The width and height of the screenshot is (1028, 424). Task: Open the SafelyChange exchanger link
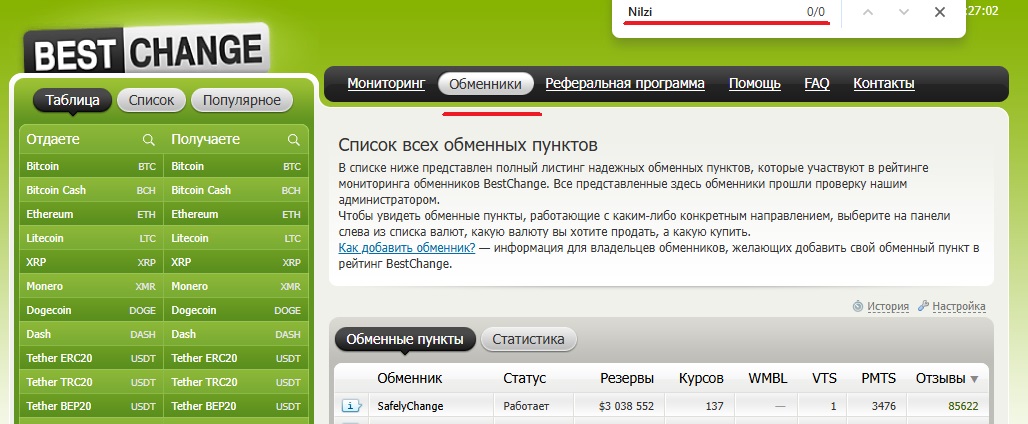[x=410, y=406]
